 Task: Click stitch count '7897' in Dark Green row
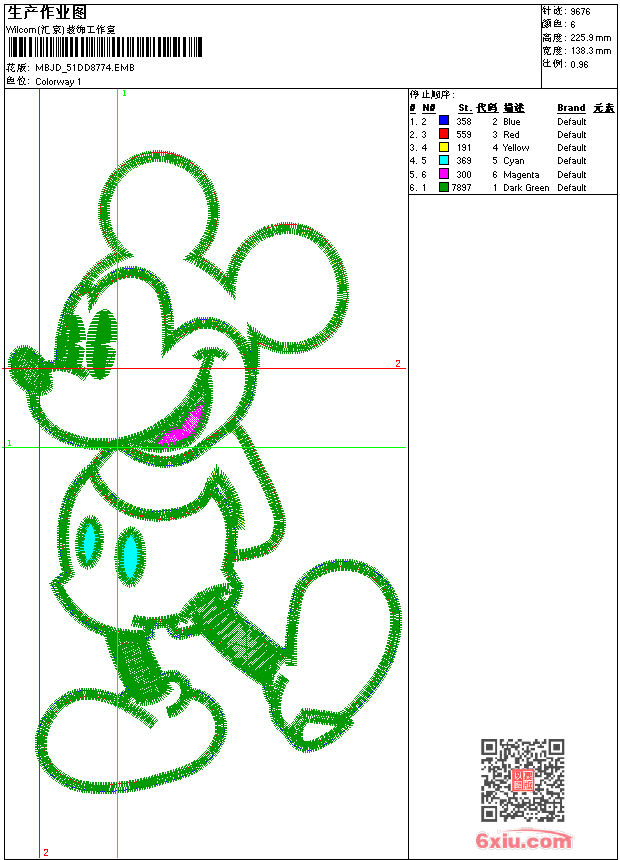pos(461,188)
